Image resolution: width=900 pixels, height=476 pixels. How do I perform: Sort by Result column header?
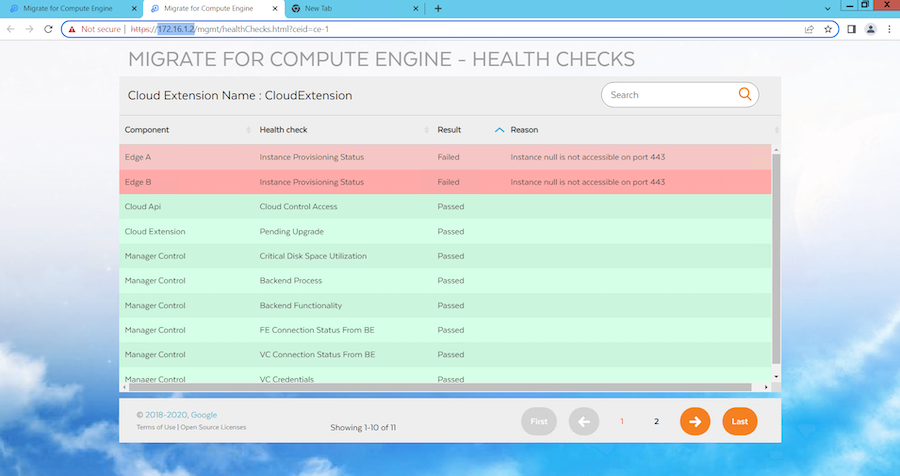449,130
